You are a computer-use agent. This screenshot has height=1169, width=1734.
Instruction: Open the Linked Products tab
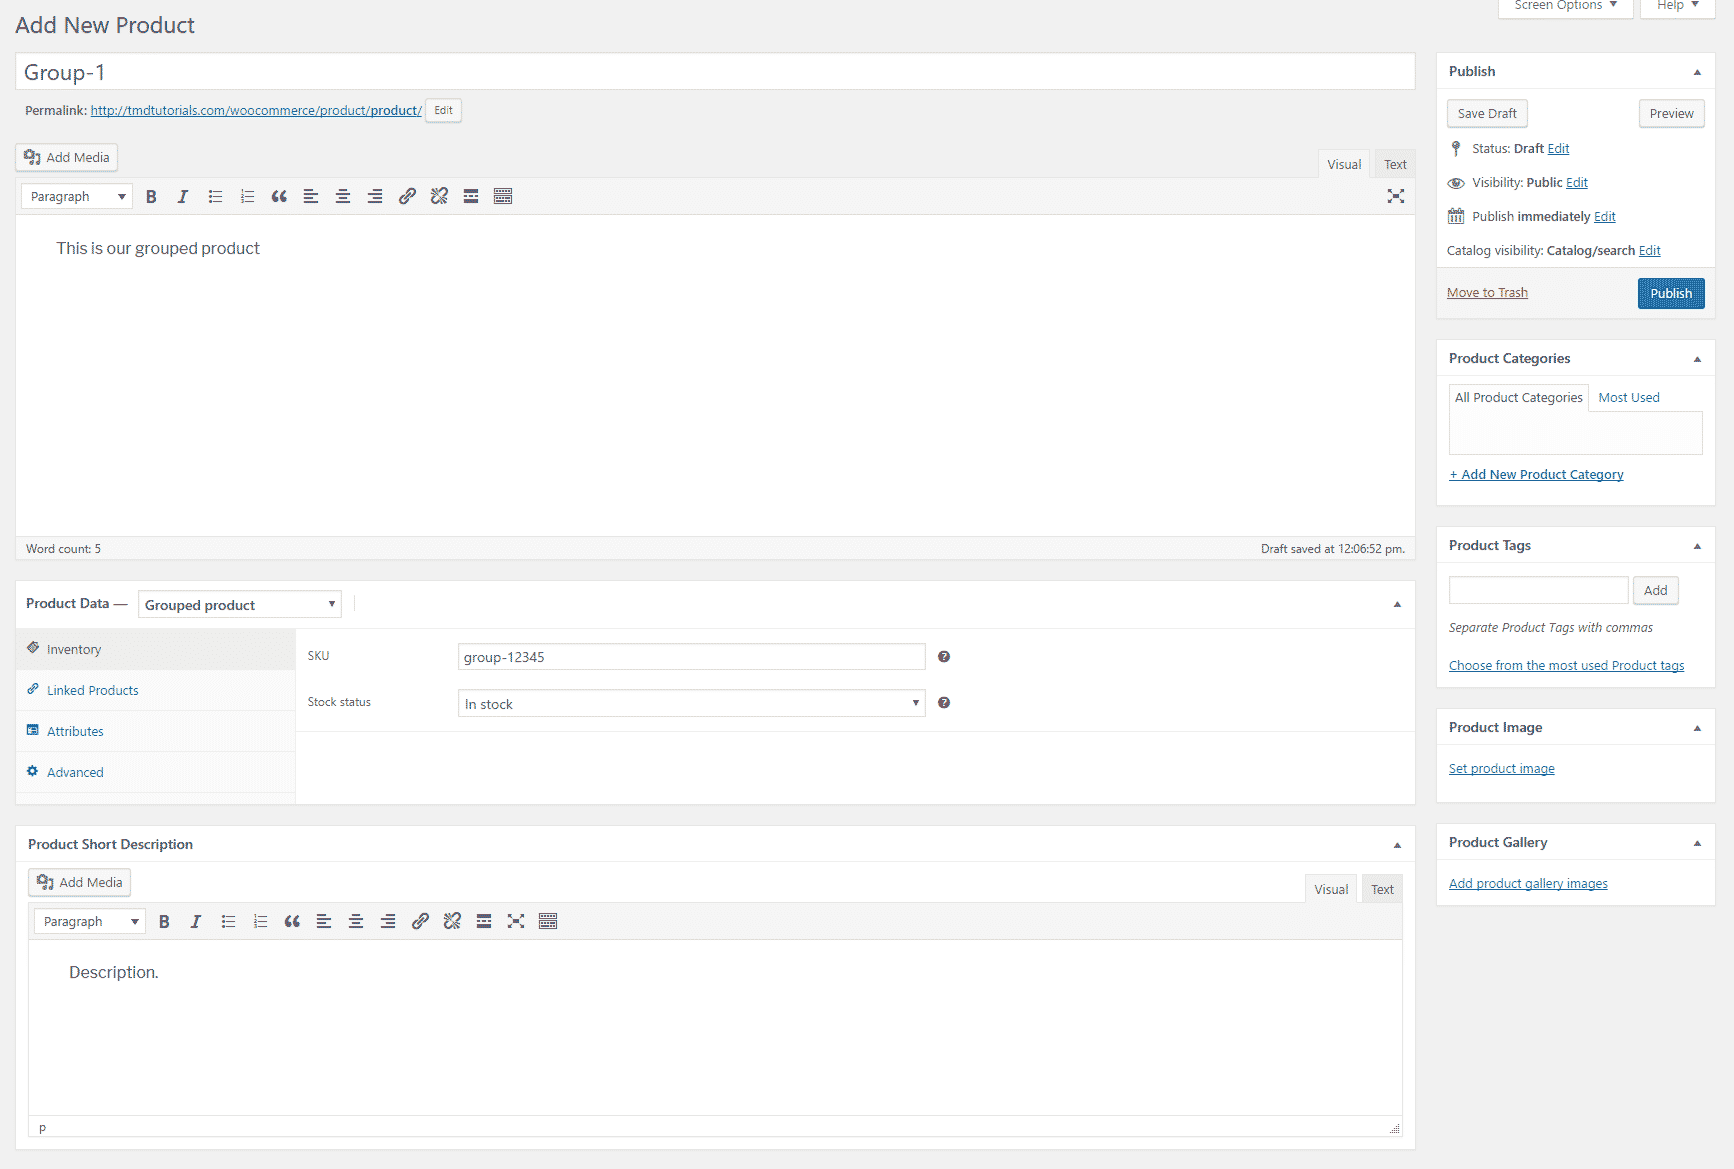[x=92, y=691]
